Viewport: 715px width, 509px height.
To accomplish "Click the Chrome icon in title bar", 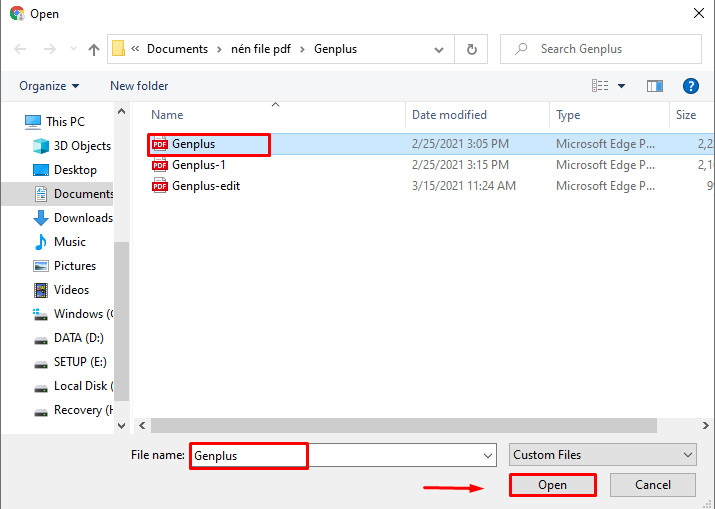I will click(17, 13).
